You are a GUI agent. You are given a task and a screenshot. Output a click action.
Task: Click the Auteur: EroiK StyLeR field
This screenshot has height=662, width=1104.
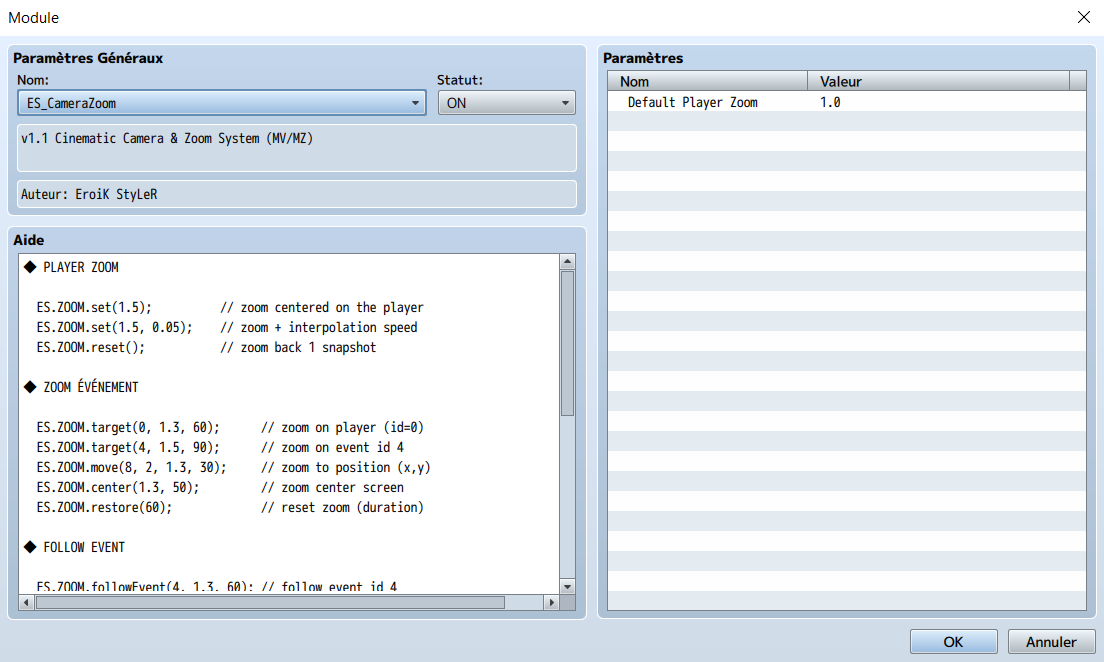pyautogui.click(x=296, y=194)
